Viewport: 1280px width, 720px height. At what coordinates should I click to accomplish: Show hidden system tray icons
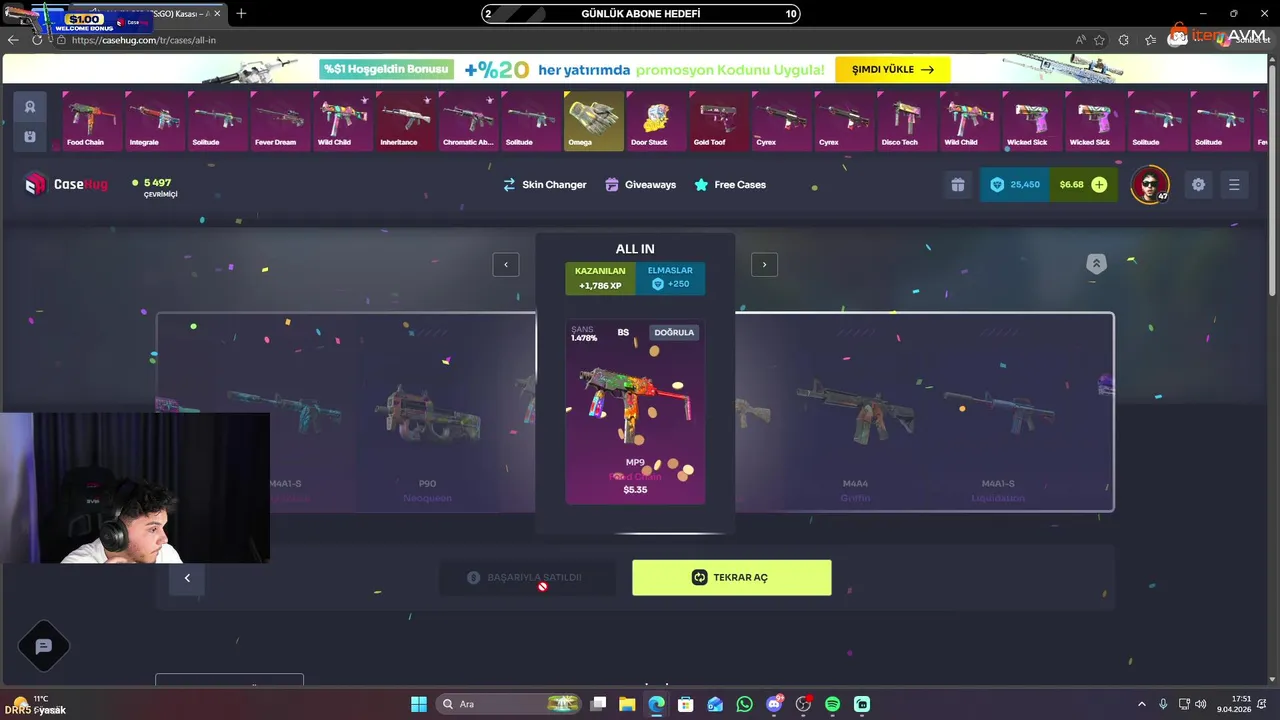1142,704
